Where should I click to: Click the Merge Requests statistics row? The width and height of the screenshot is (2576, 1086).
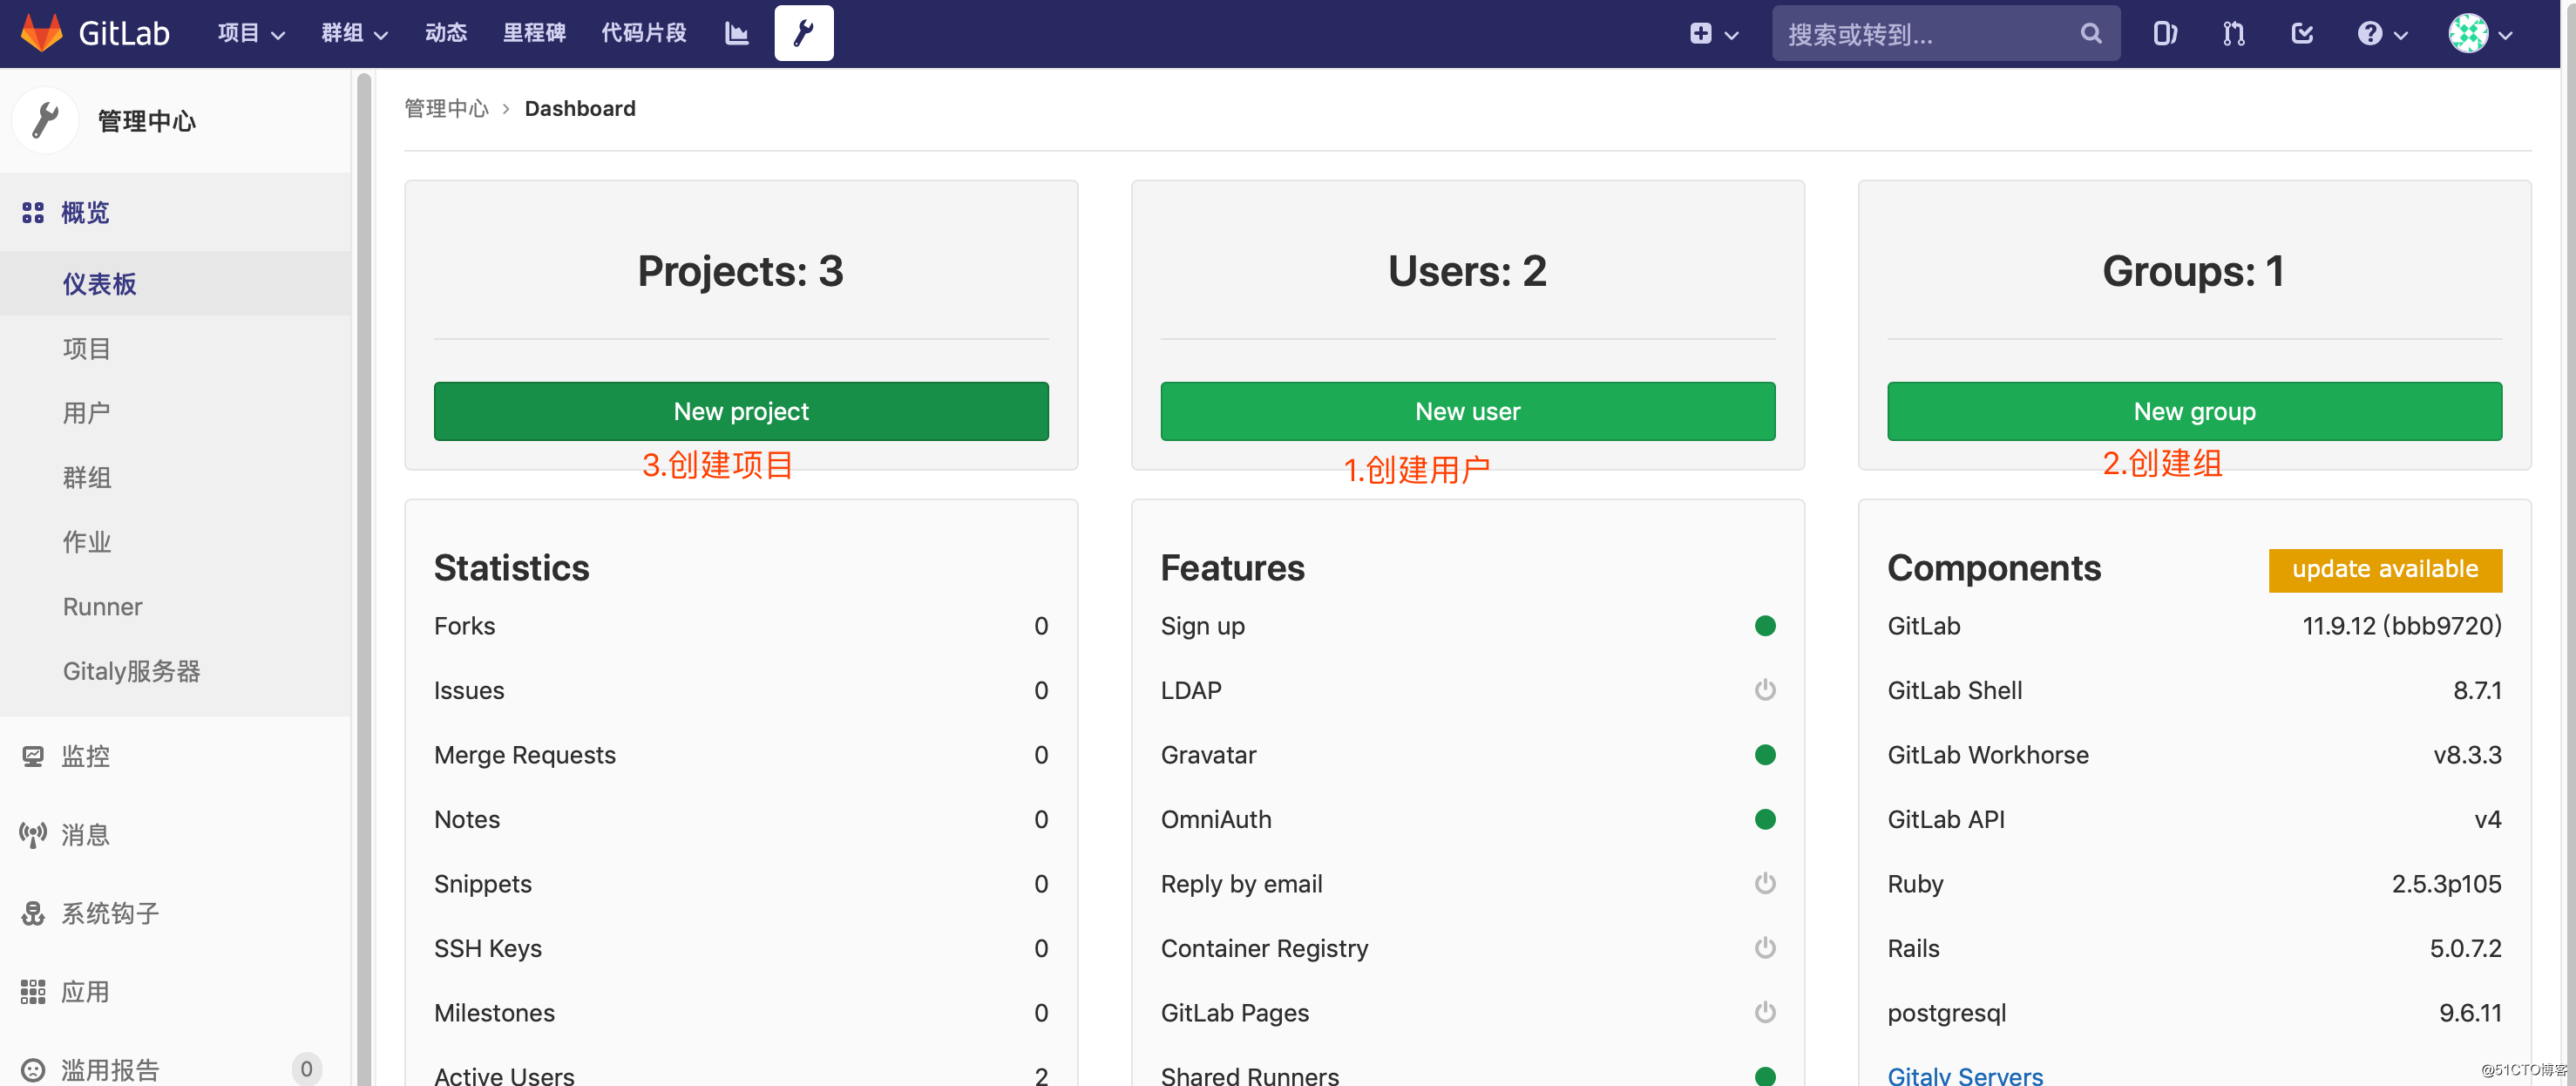(741, 755)
